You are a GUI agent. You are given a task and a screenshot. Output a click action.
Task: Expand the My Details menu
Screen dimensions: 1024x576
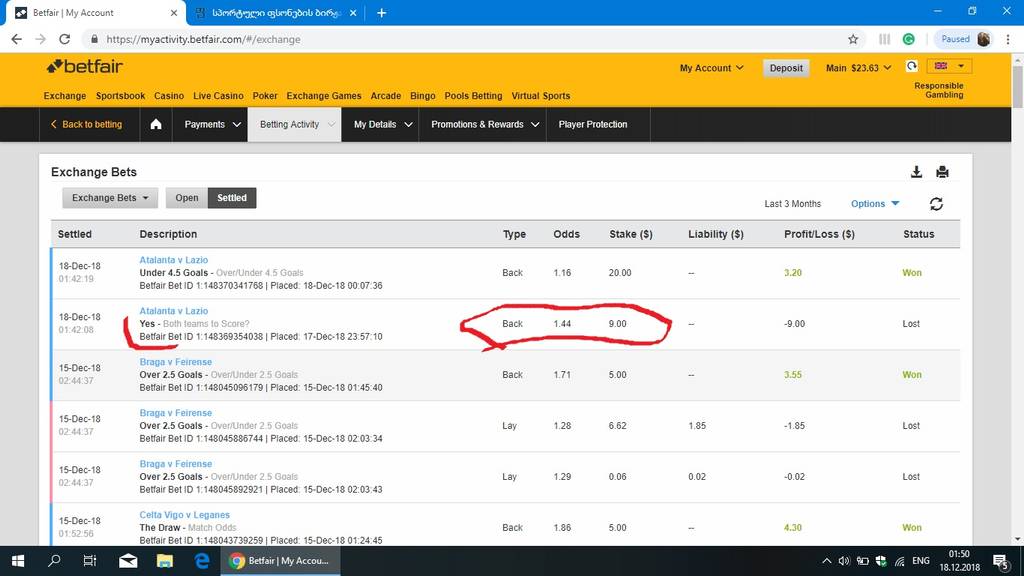381,124
